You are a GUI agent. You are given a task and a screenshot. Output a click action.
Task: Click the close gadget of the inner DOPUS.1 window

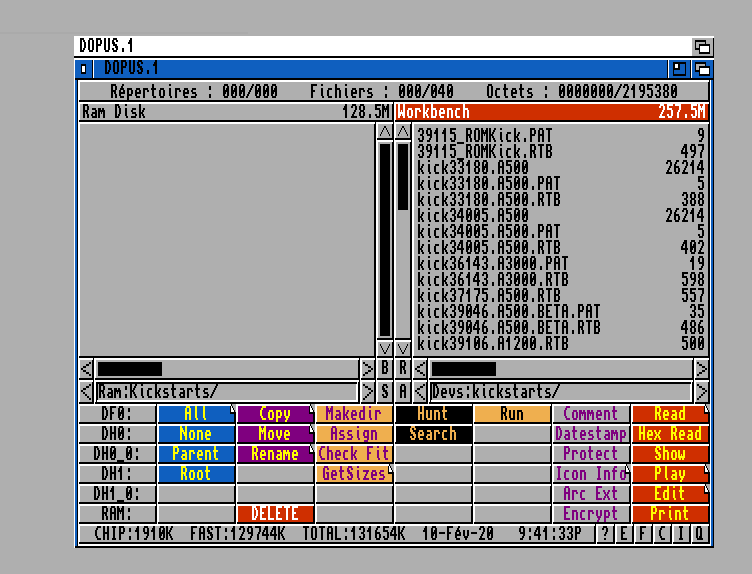click(83, 69)
